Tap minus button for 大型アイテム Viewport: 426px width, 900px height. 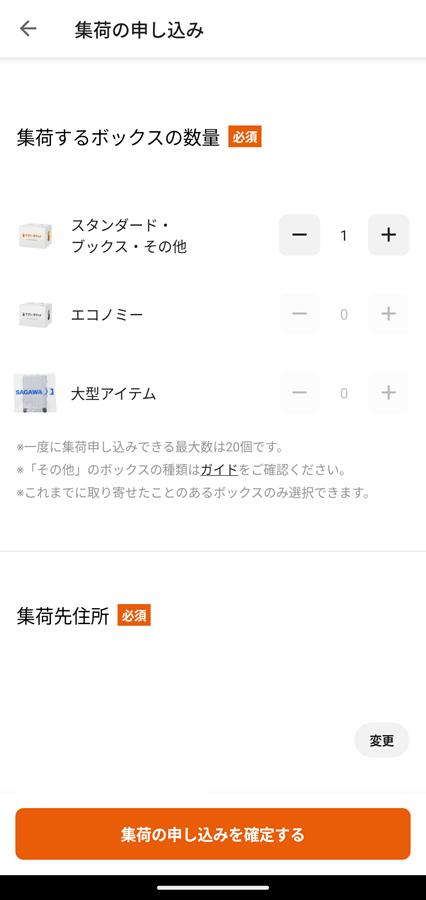tap(299, 393)
